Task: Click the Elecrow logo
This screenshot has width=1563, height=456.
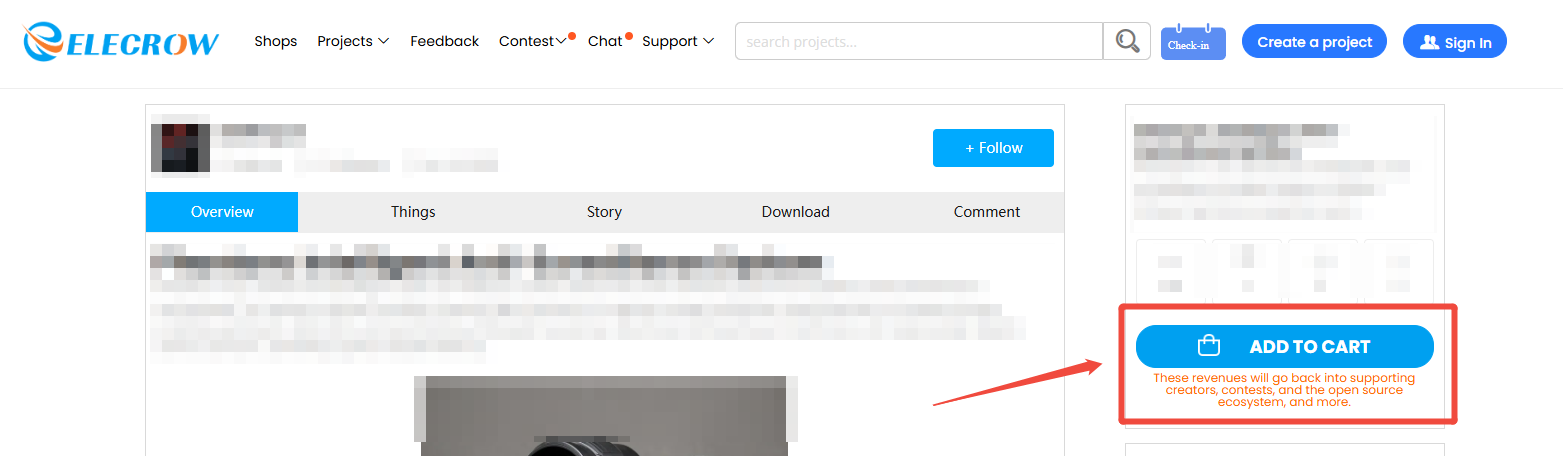Action: (x=121, y=41)
